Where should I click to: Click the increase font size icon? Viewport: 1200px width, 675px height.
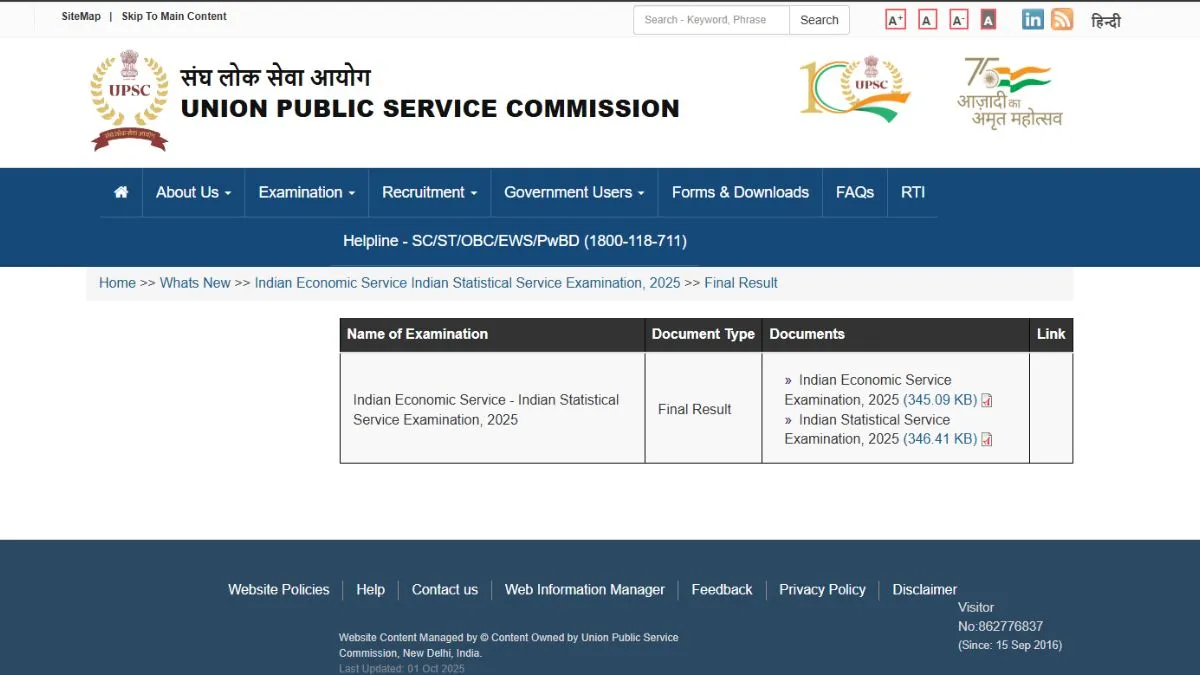pyautogui.click(x=895, y=18)
